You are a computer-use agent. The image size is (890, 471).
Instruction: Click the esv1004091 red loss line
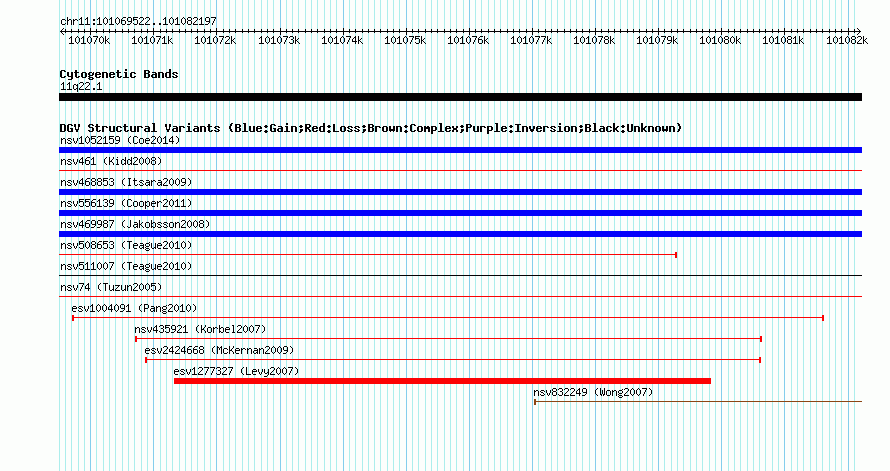448,318
